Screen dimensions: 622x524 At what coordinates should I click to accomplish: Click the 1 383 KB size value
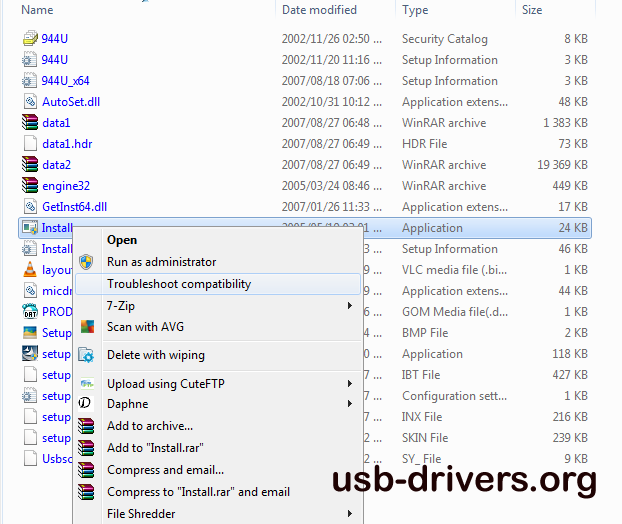(565, 123)
